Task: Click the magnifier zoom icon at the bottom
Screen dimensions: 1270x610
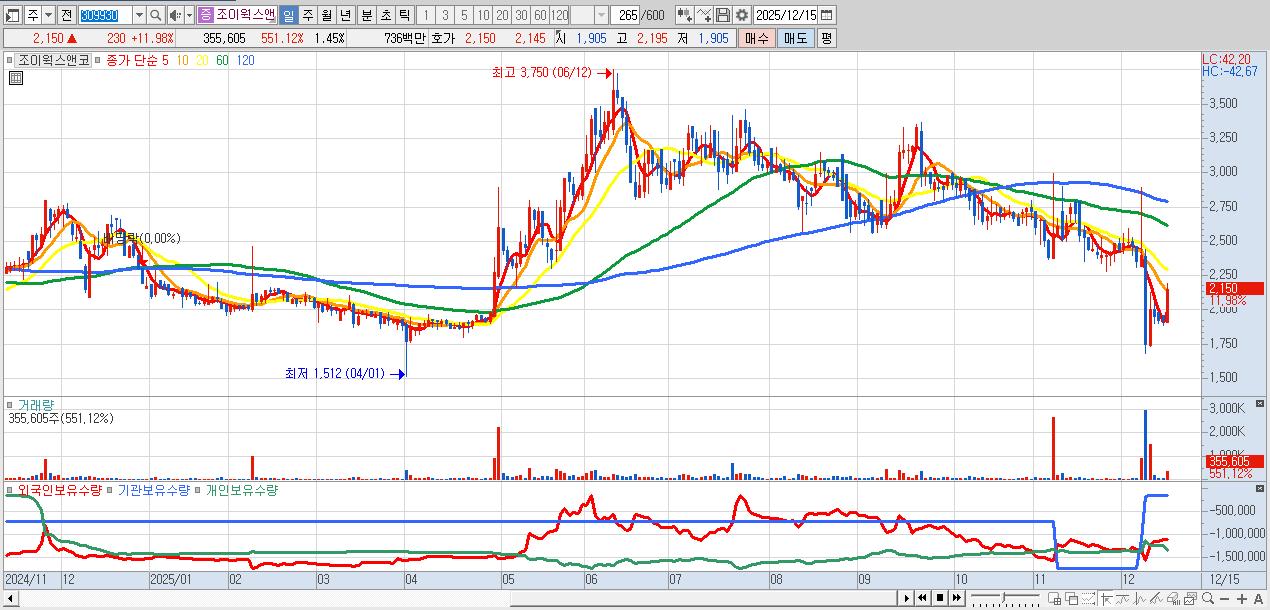Action: [1208, 598]
